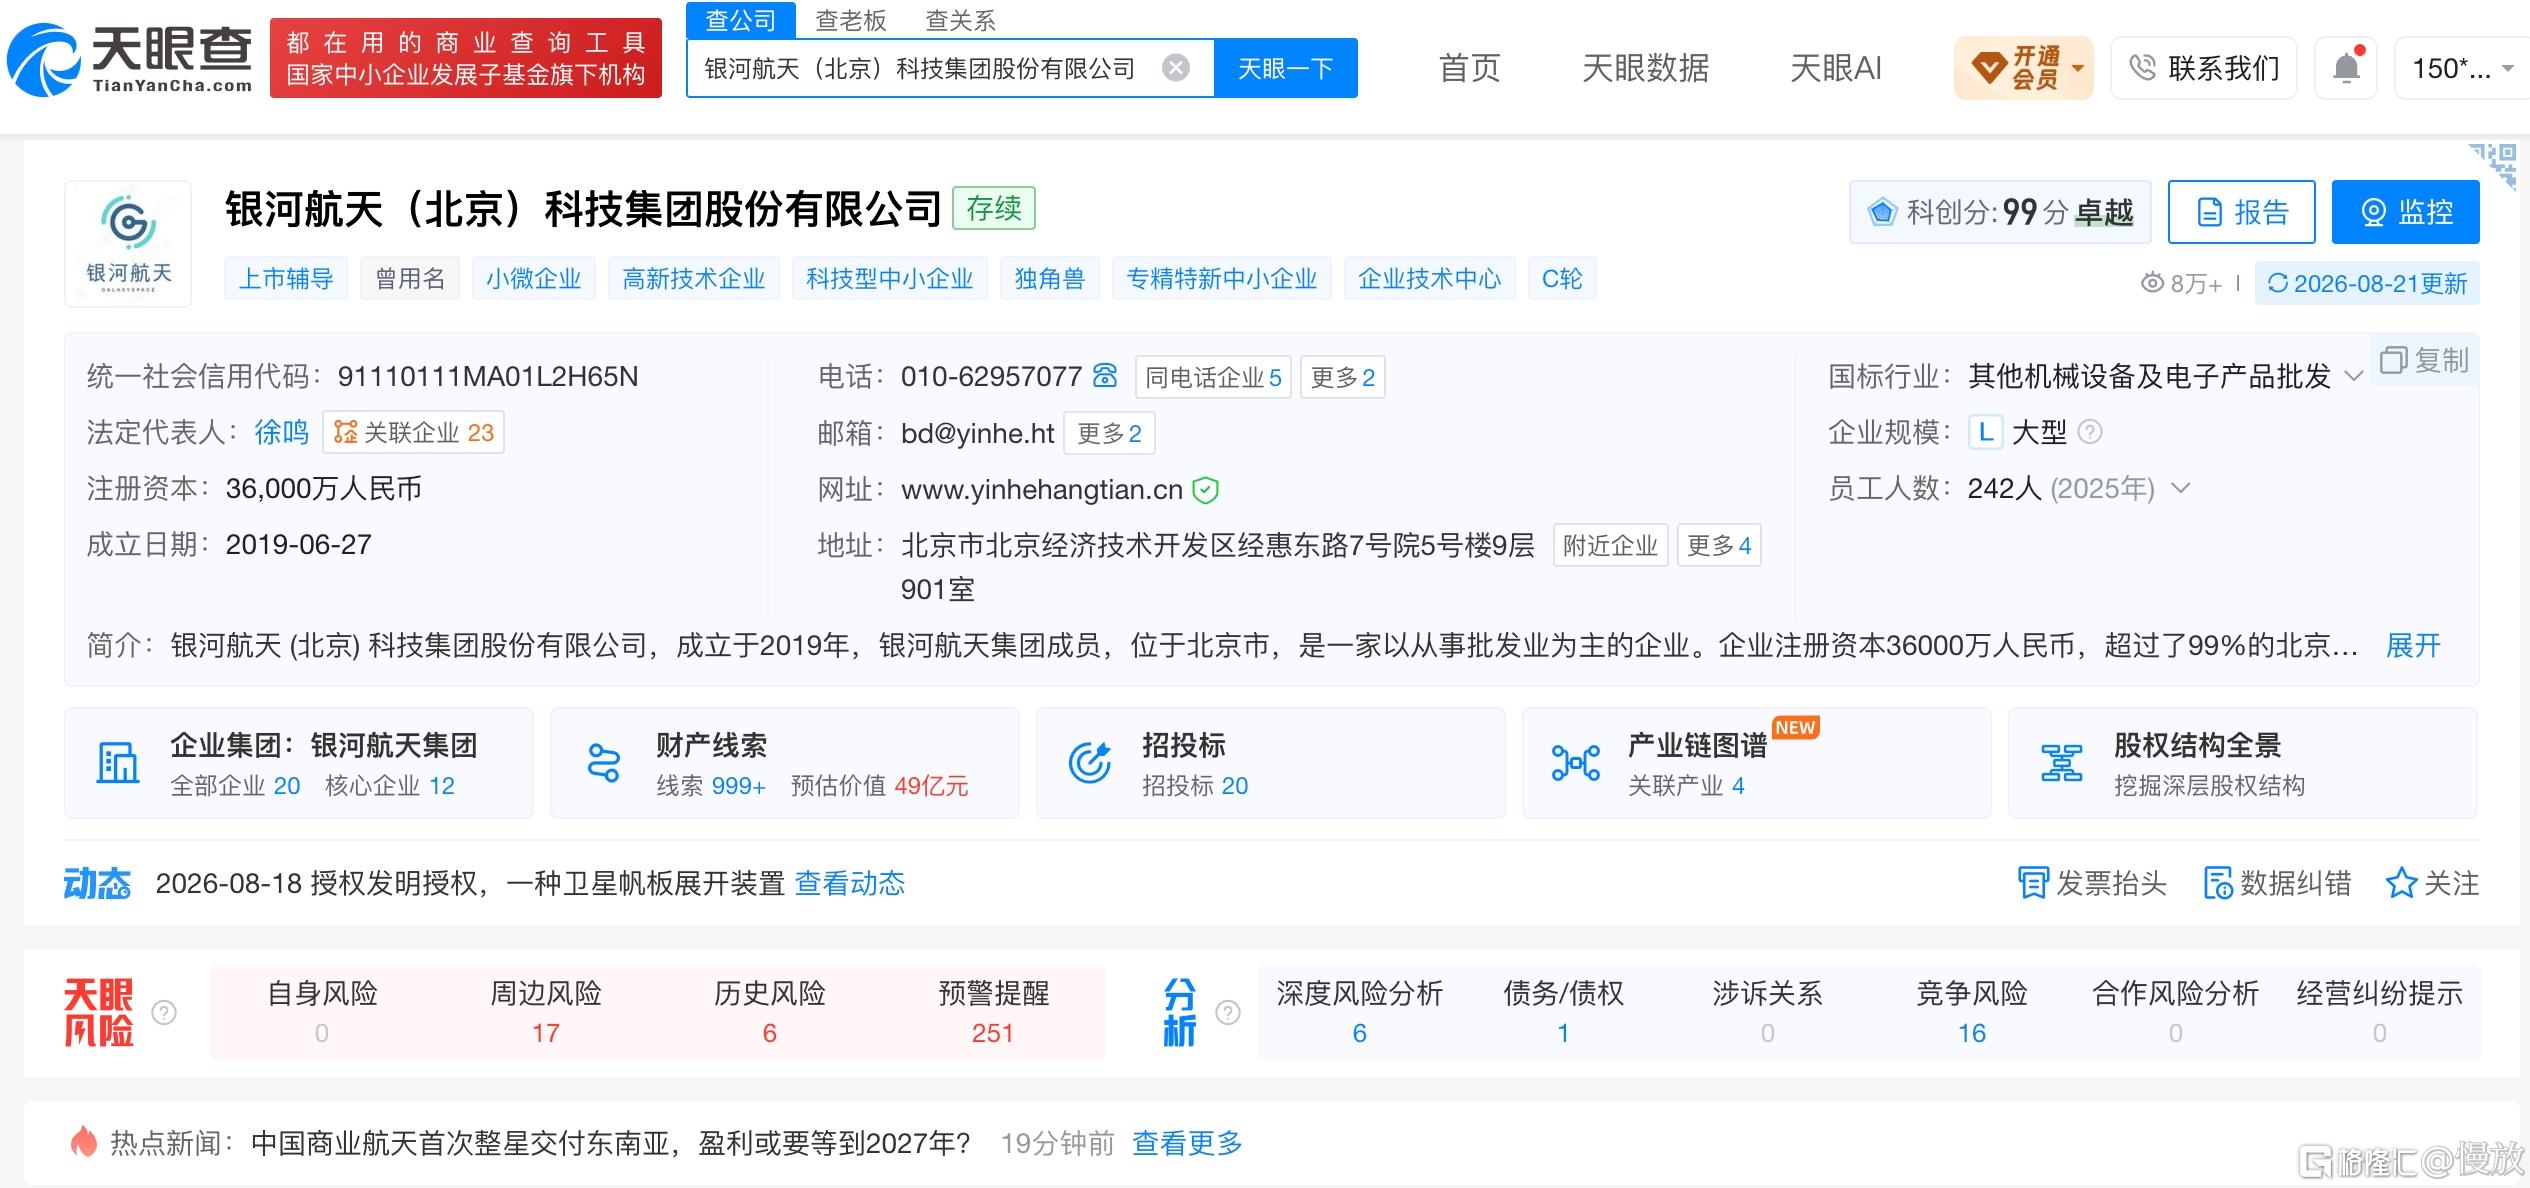Click the 监控 monitor button
The height and width of the screenshot is (1188, 2530).
point(2405,212)
